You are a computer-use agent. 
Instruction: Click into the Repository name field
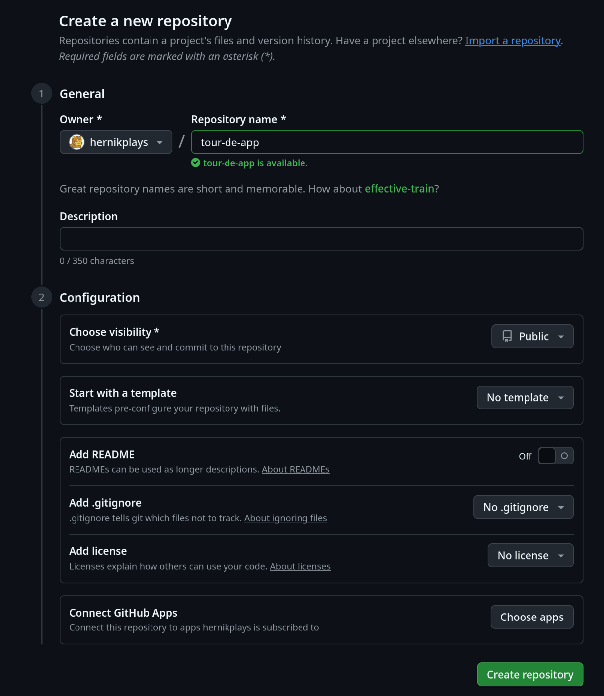point(386,142)
